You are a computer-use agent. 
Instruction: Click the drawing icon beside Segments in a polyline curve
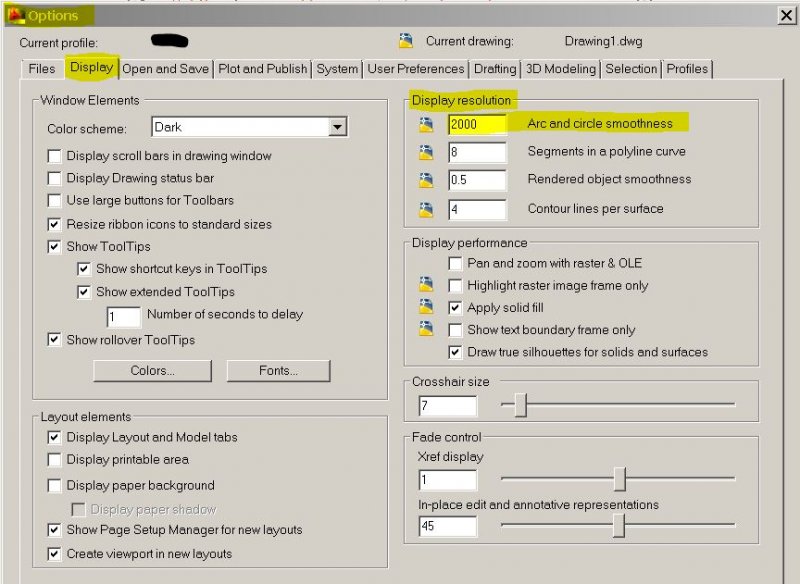tap(428, 152)
